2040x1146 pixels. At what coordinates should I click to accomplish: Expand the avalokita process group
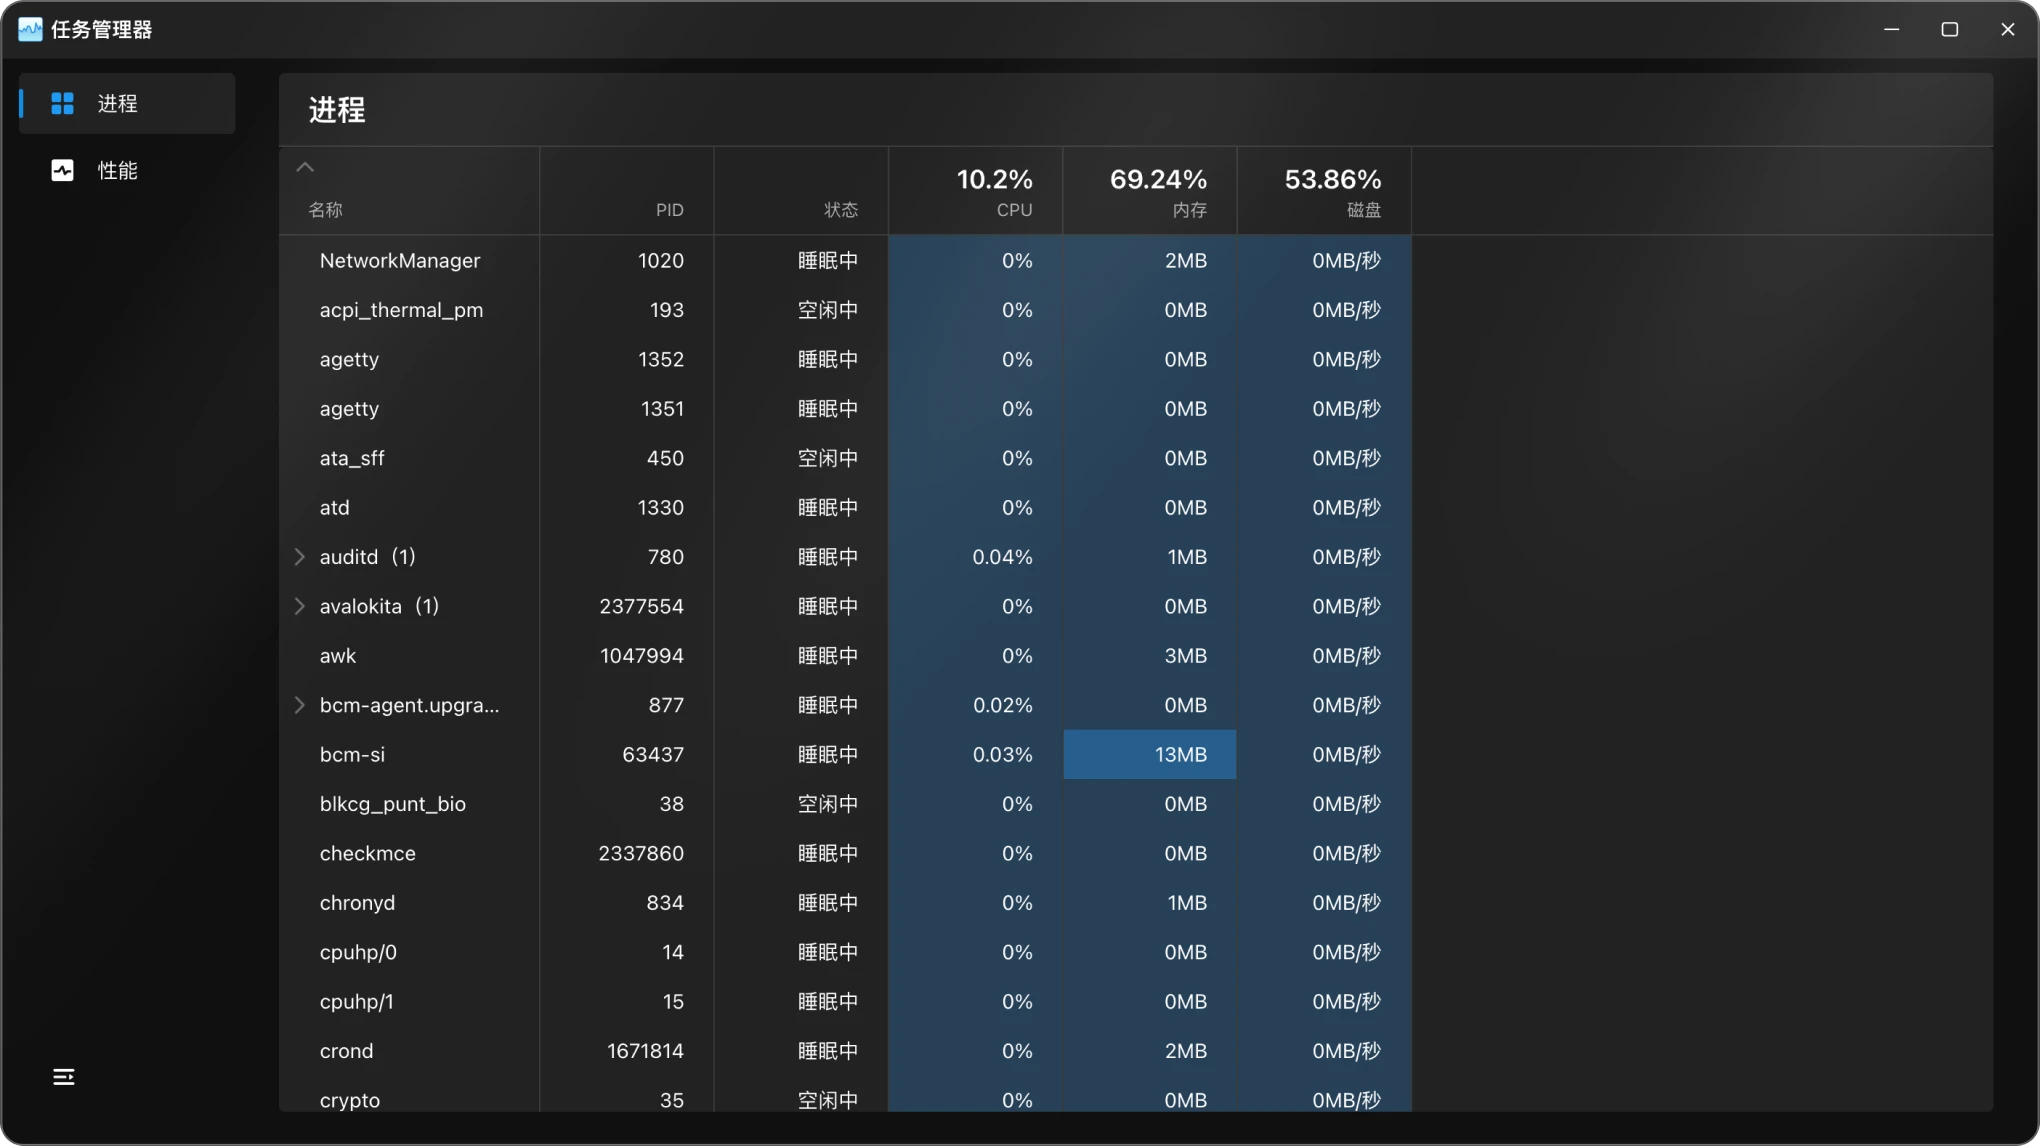(x=299, y=606)
